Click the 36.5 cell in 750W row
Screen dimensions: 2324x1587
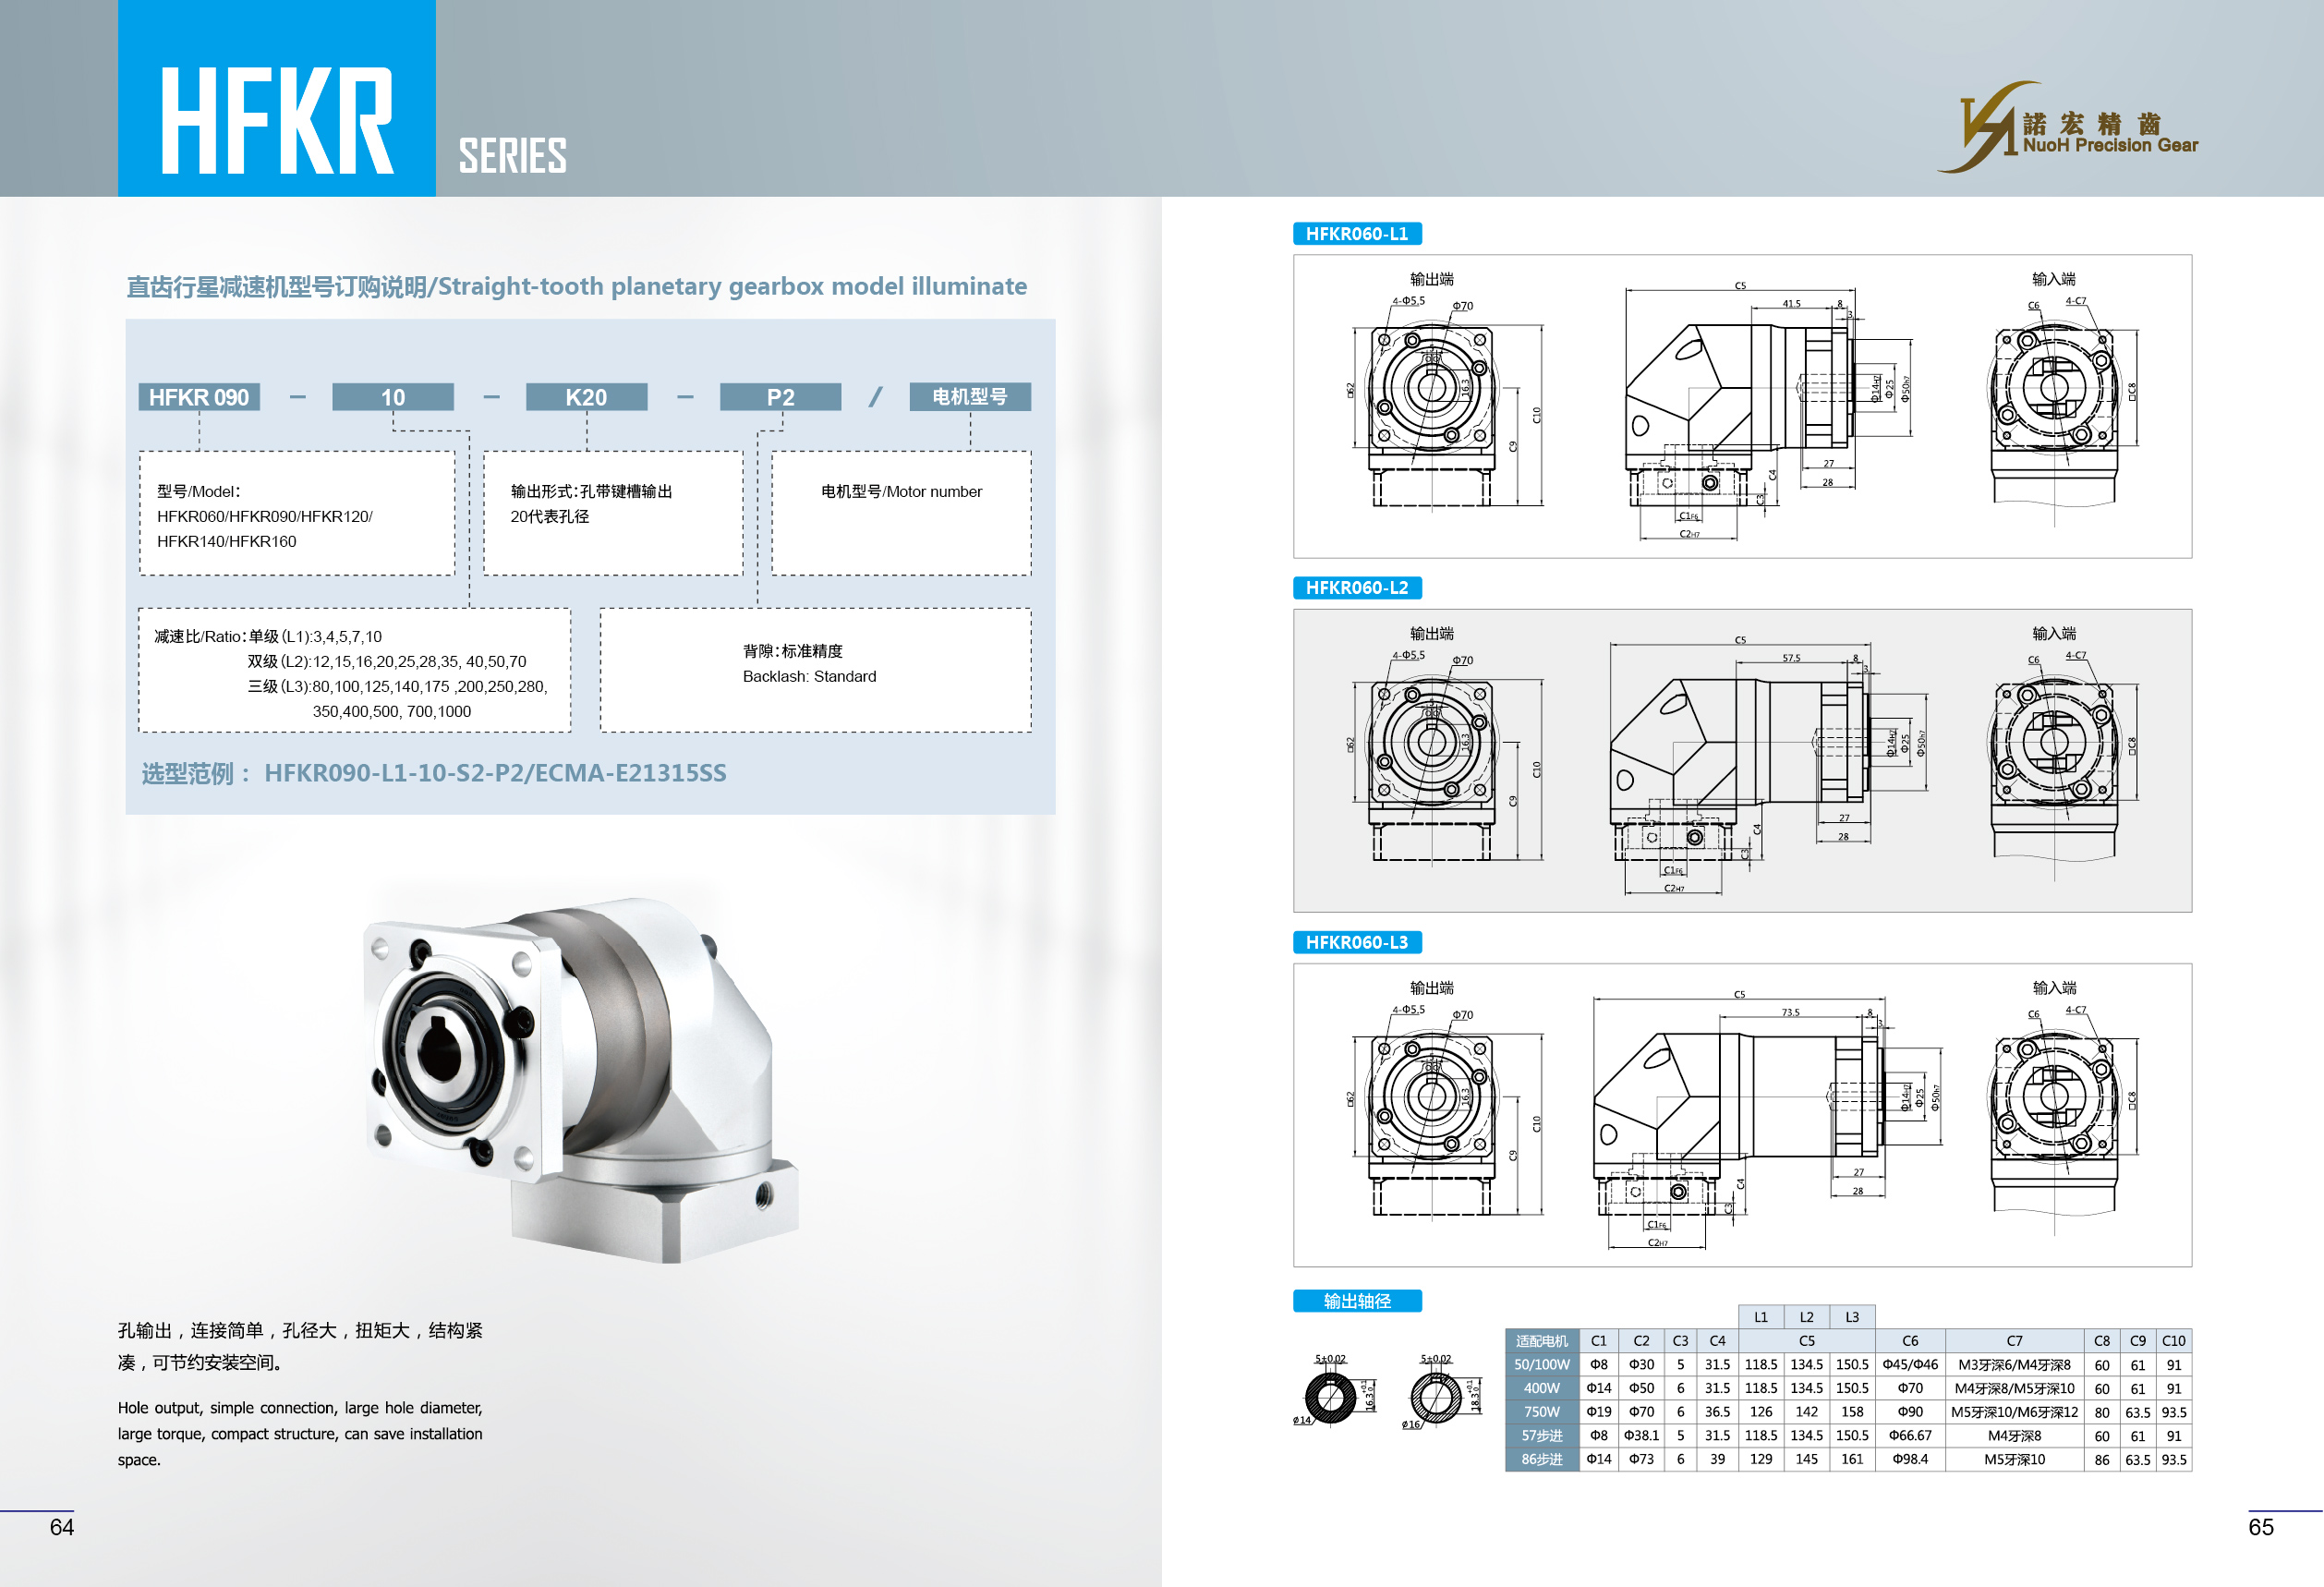(1717, 1412)
